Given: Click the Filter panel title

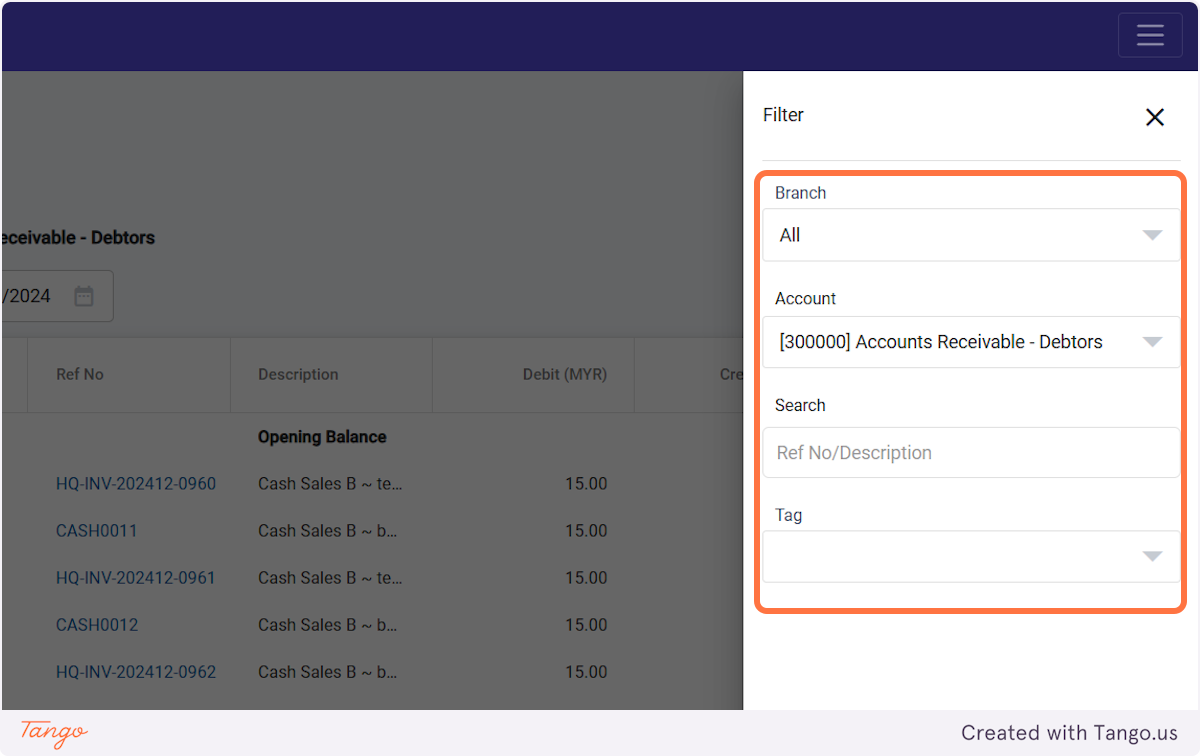Looking at the screenshot, I should coord(783,115).
